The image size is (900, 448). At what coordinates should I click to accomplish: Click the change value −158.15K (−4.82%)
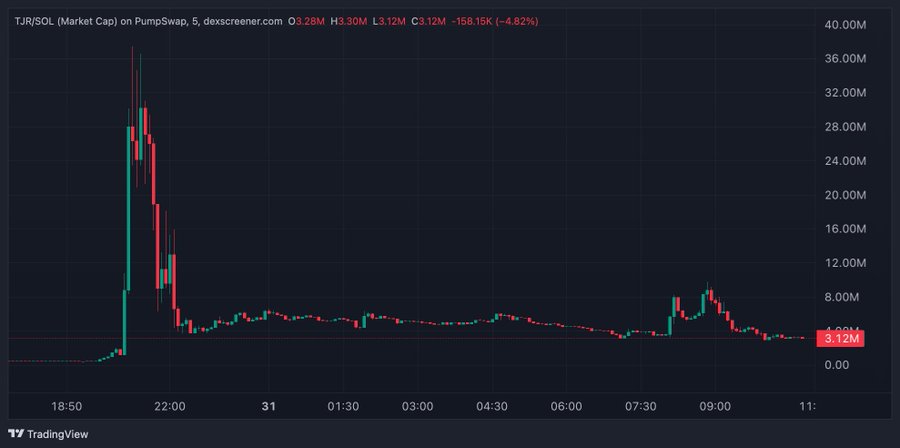coord(495,21)
